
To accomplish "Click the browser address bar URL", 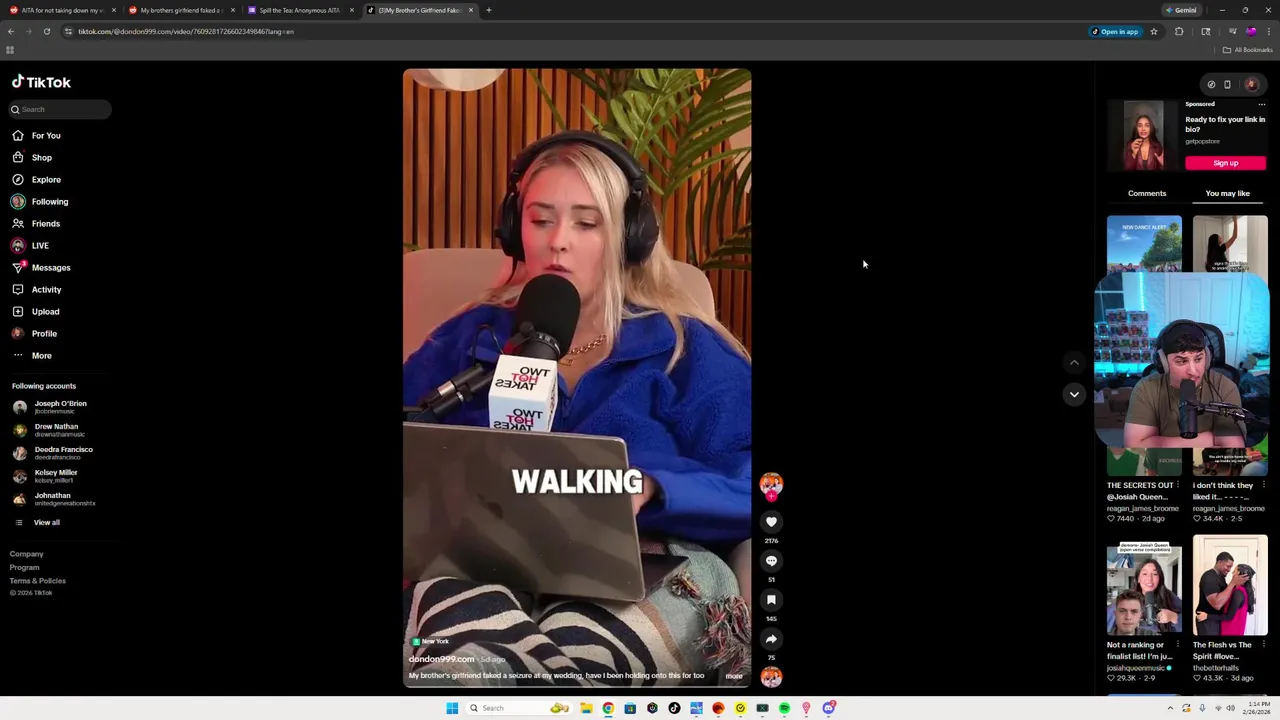I will (x=186, y=31).
